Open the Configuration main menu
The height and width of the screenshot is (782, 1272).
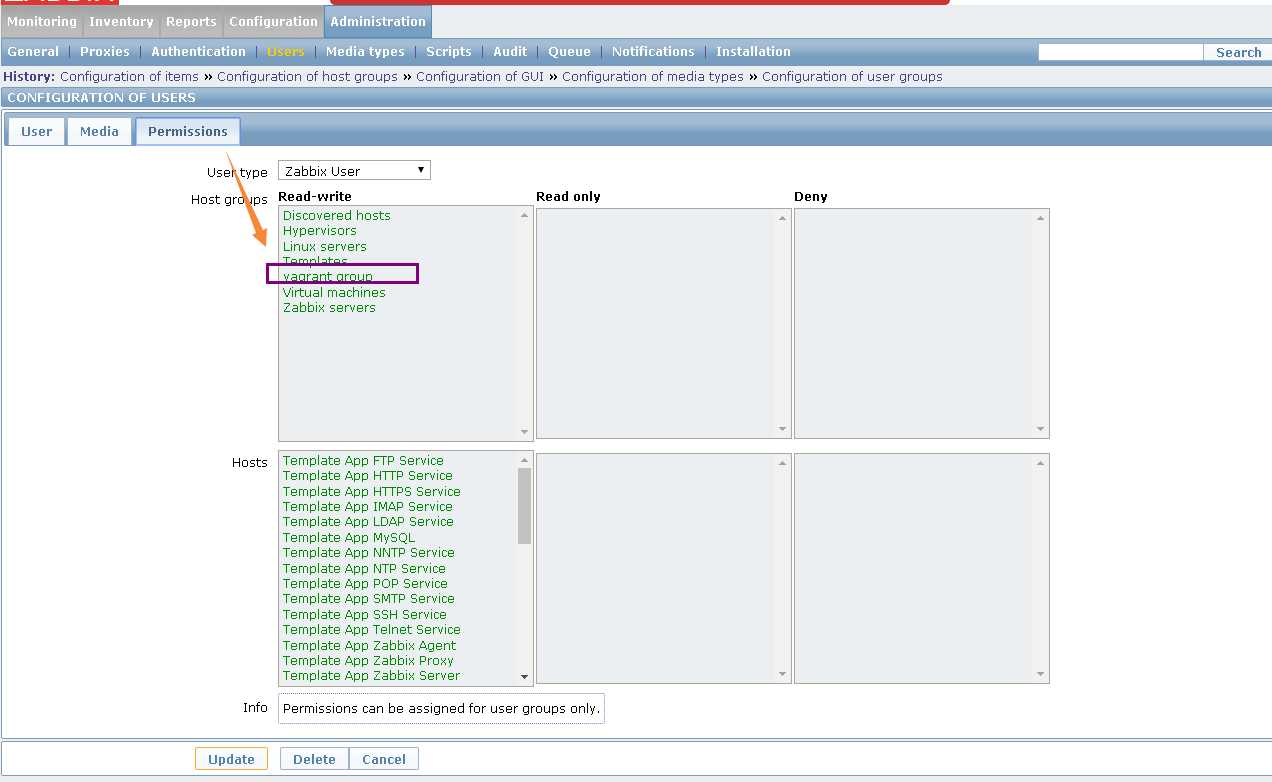pos(273,21)
